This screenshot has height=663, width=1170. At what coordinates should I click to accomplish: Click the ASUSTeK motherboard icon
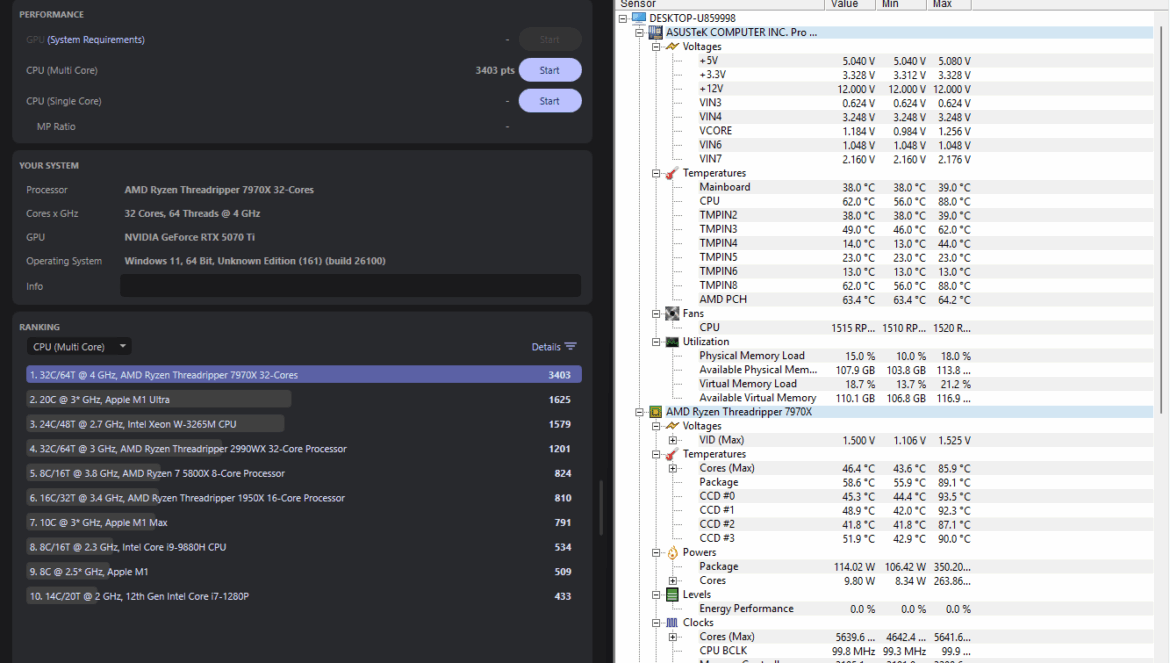[656, 32]
